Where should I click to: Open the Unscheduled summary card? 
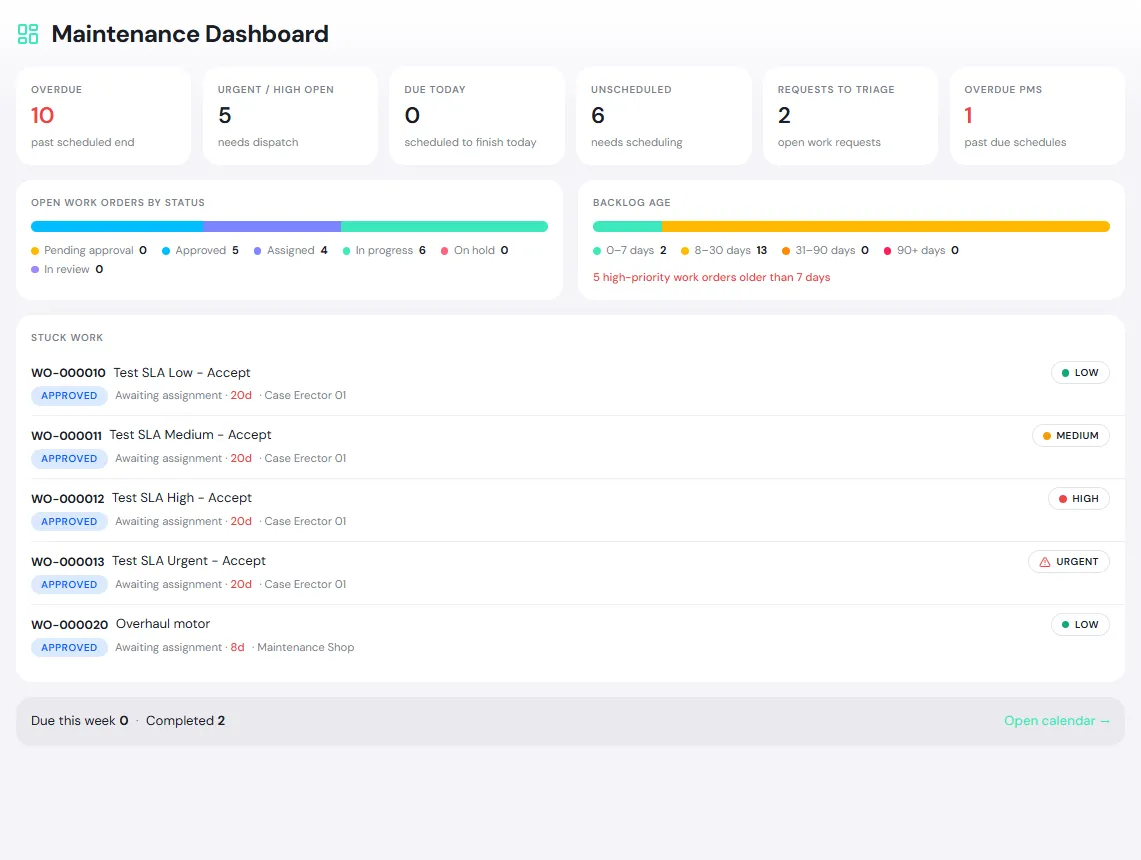664,116
